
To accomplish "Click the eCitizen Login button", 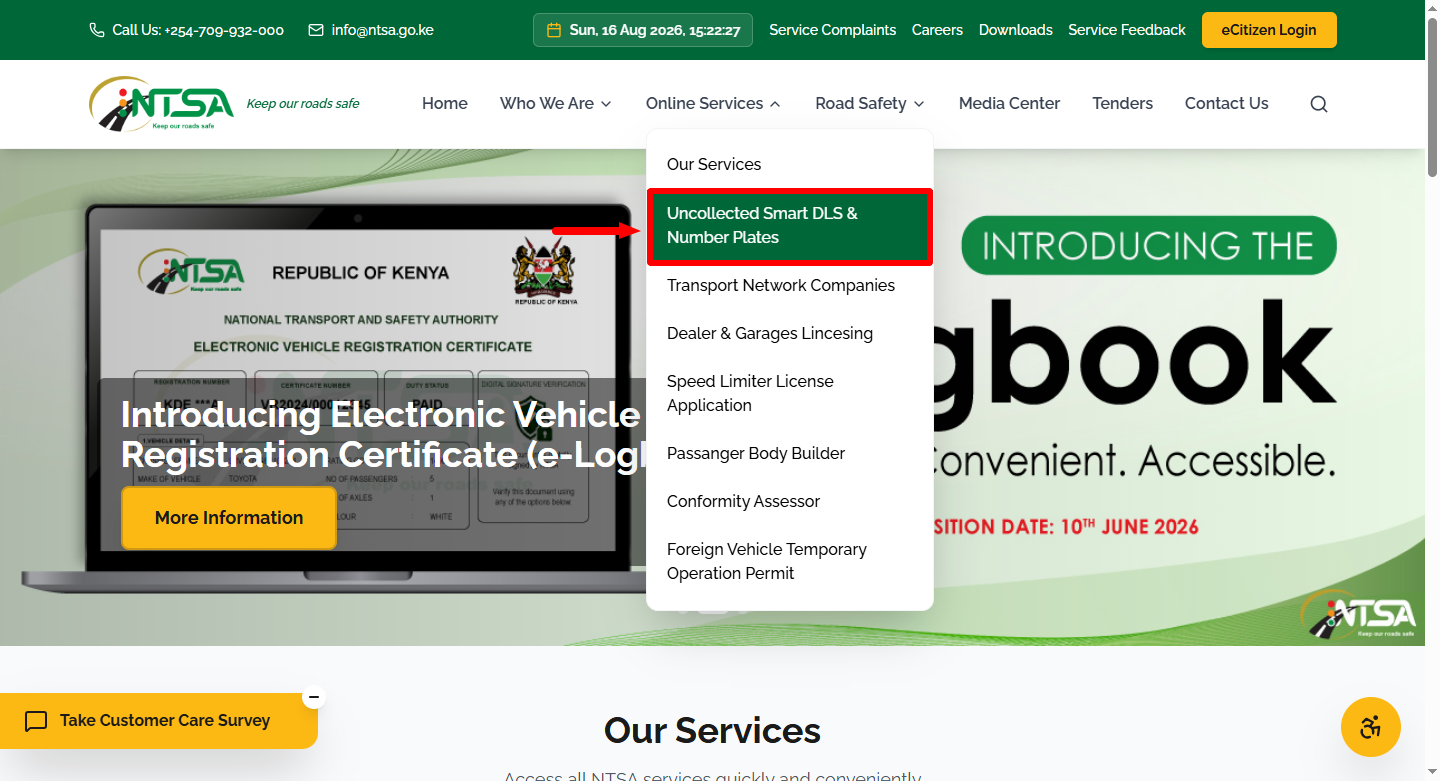I will click(1269, 30).
